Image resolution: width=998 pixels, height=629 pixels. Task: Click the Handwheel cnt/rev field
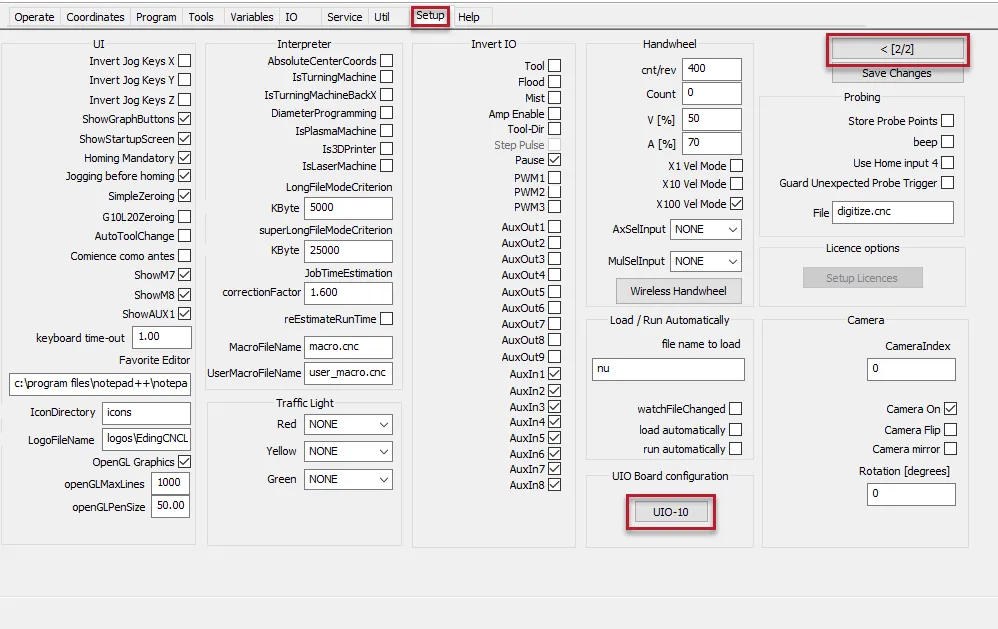(712, 69)
